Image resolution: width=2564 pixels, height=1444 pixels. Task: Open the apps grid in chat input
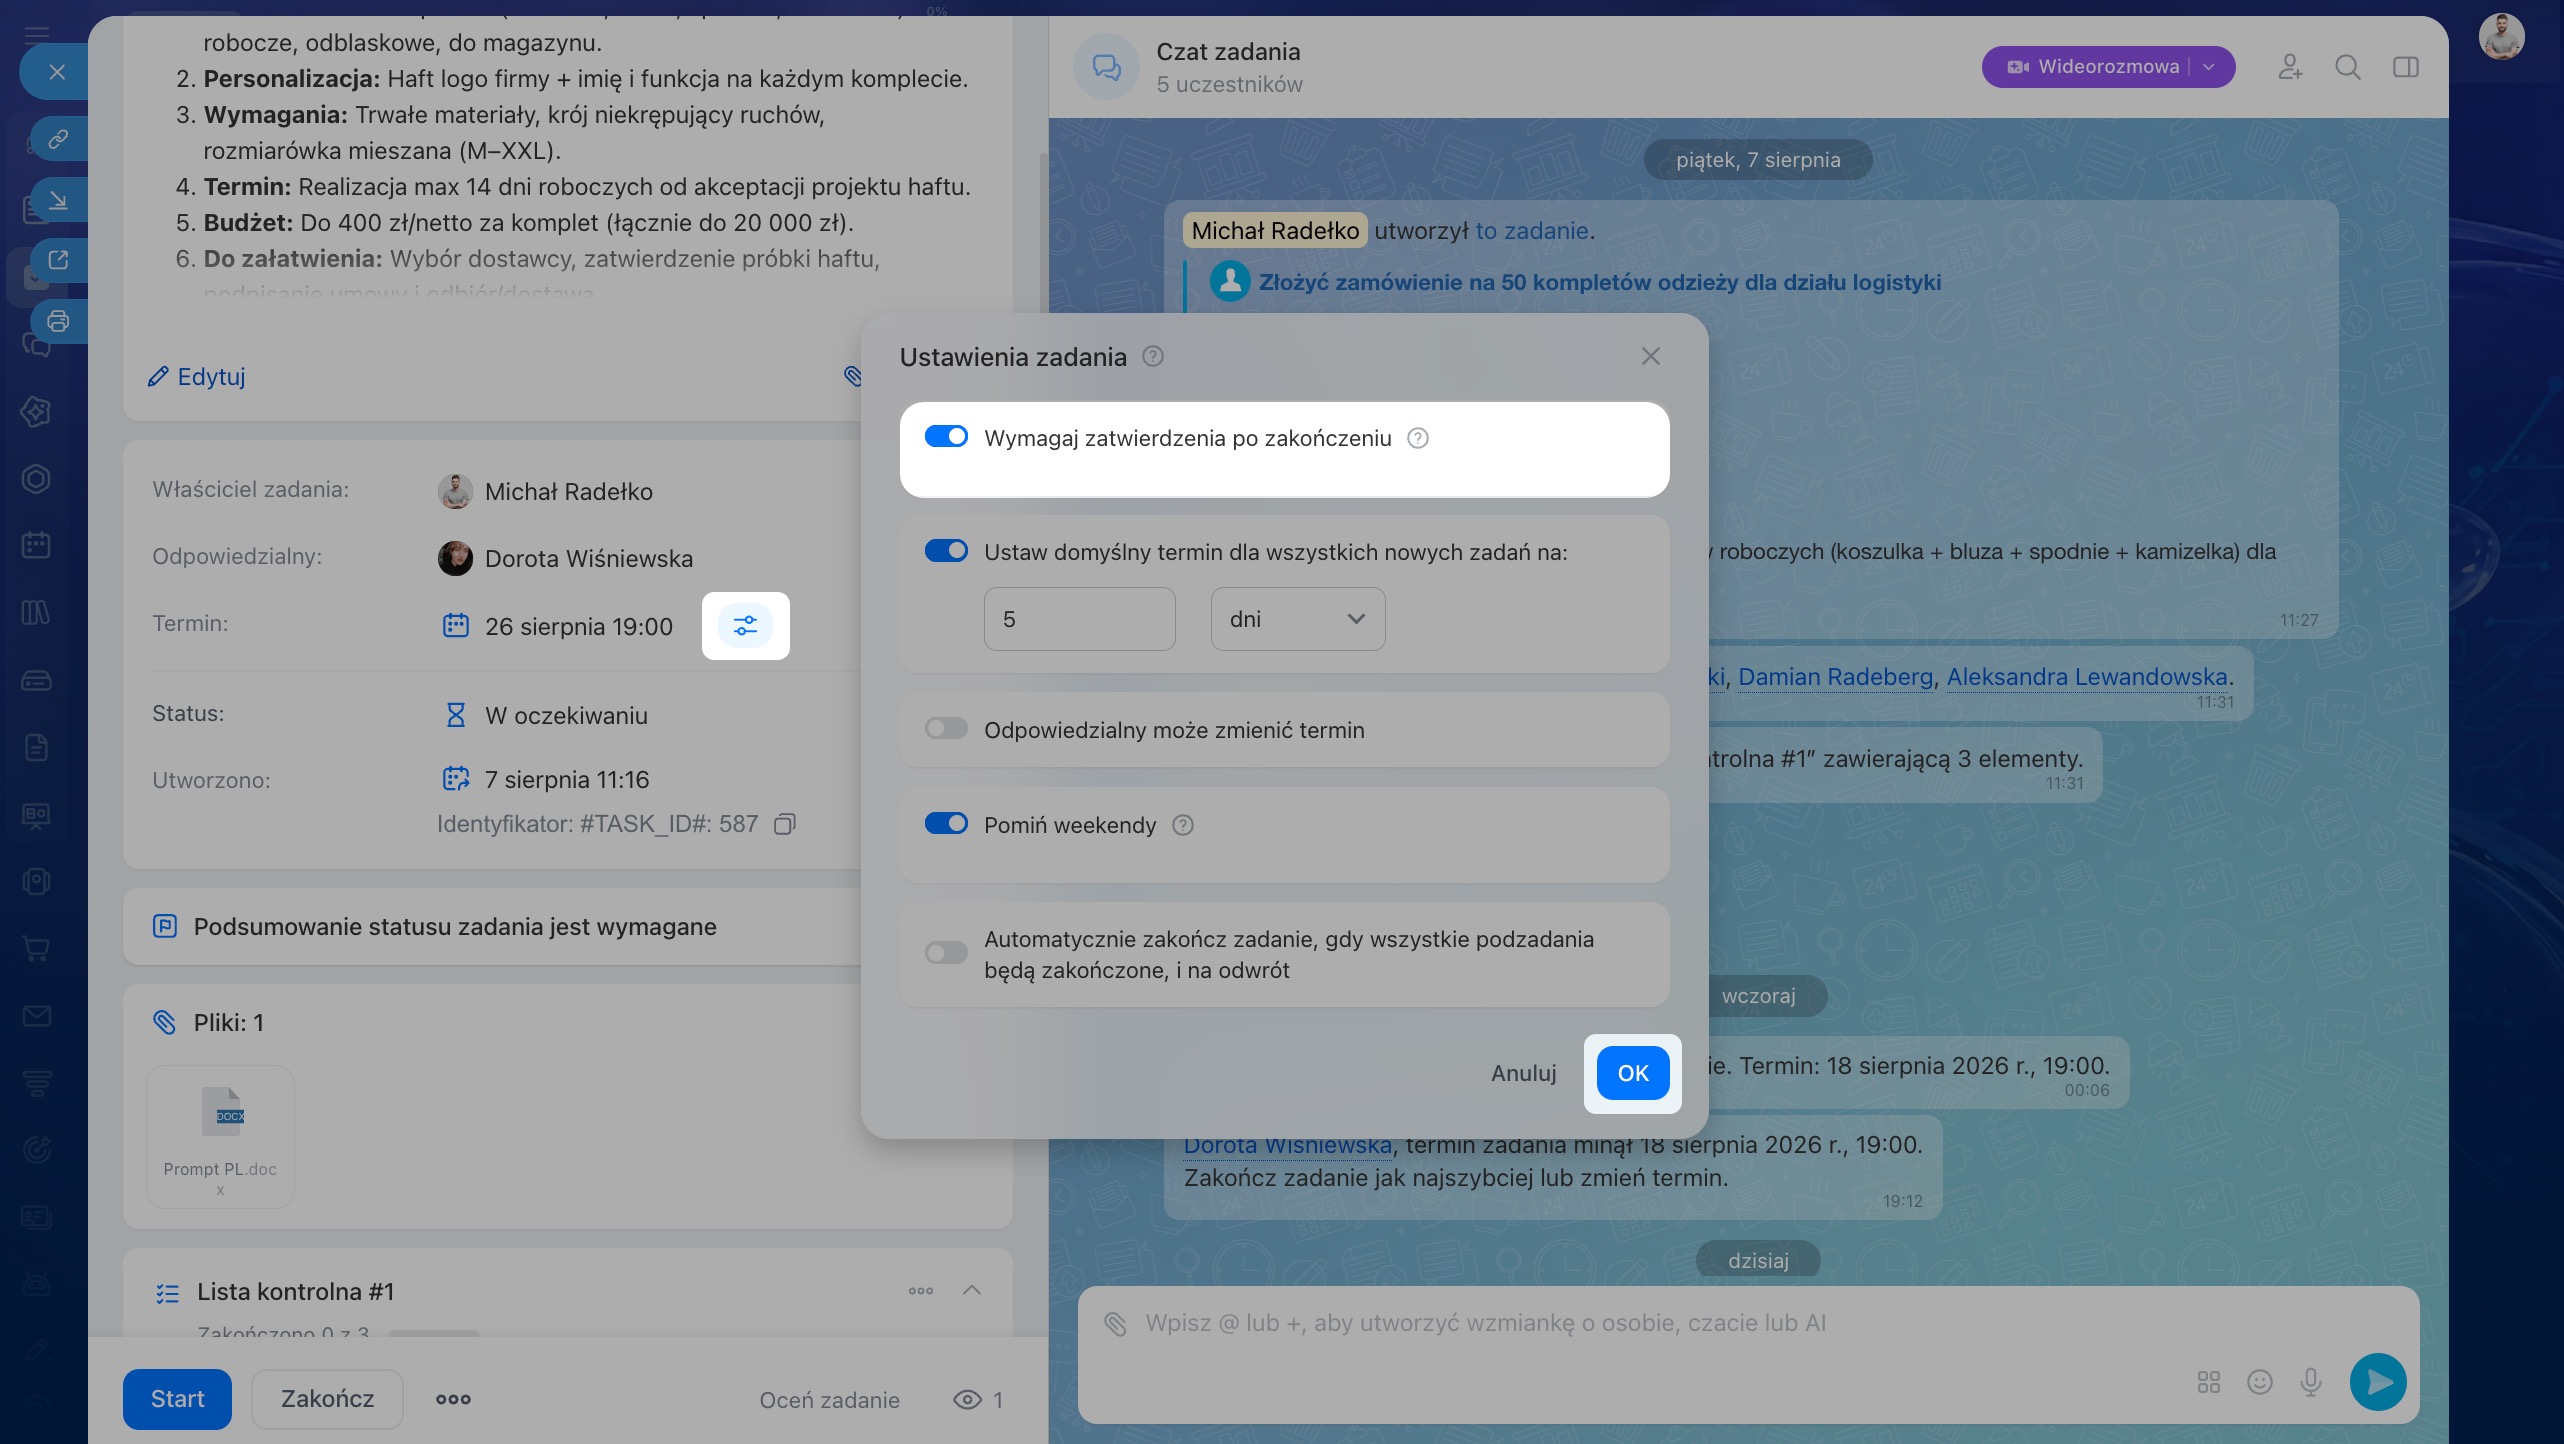coord(2209,1382)
